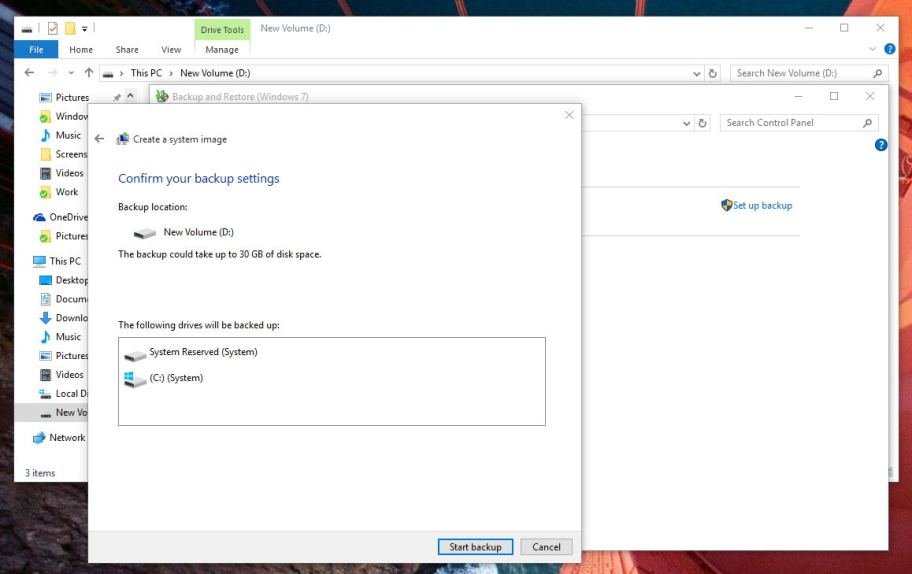Click the Search New Volume (D:) box

coord(800,73)
